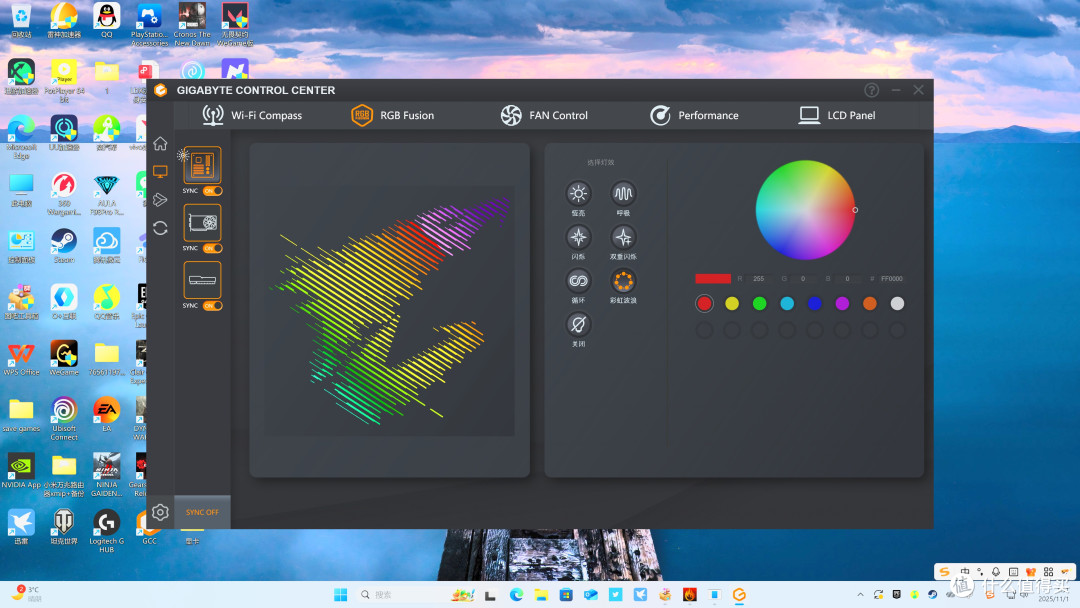Open Gigabyte Control Center taskbar icon

click(x=739, y=595)
